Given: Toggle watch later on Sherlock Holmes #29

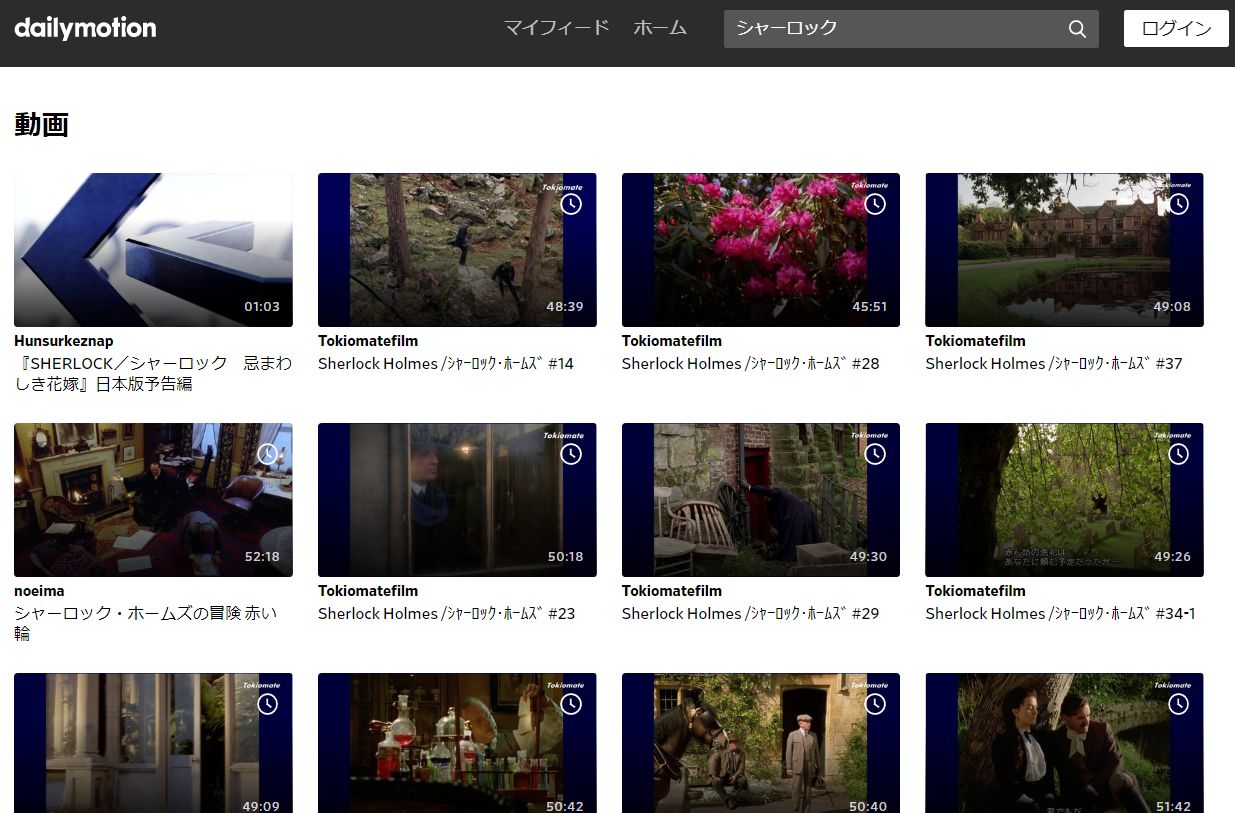Looking at the screenshot, I should pyautogui.click(x=875, y=454).
